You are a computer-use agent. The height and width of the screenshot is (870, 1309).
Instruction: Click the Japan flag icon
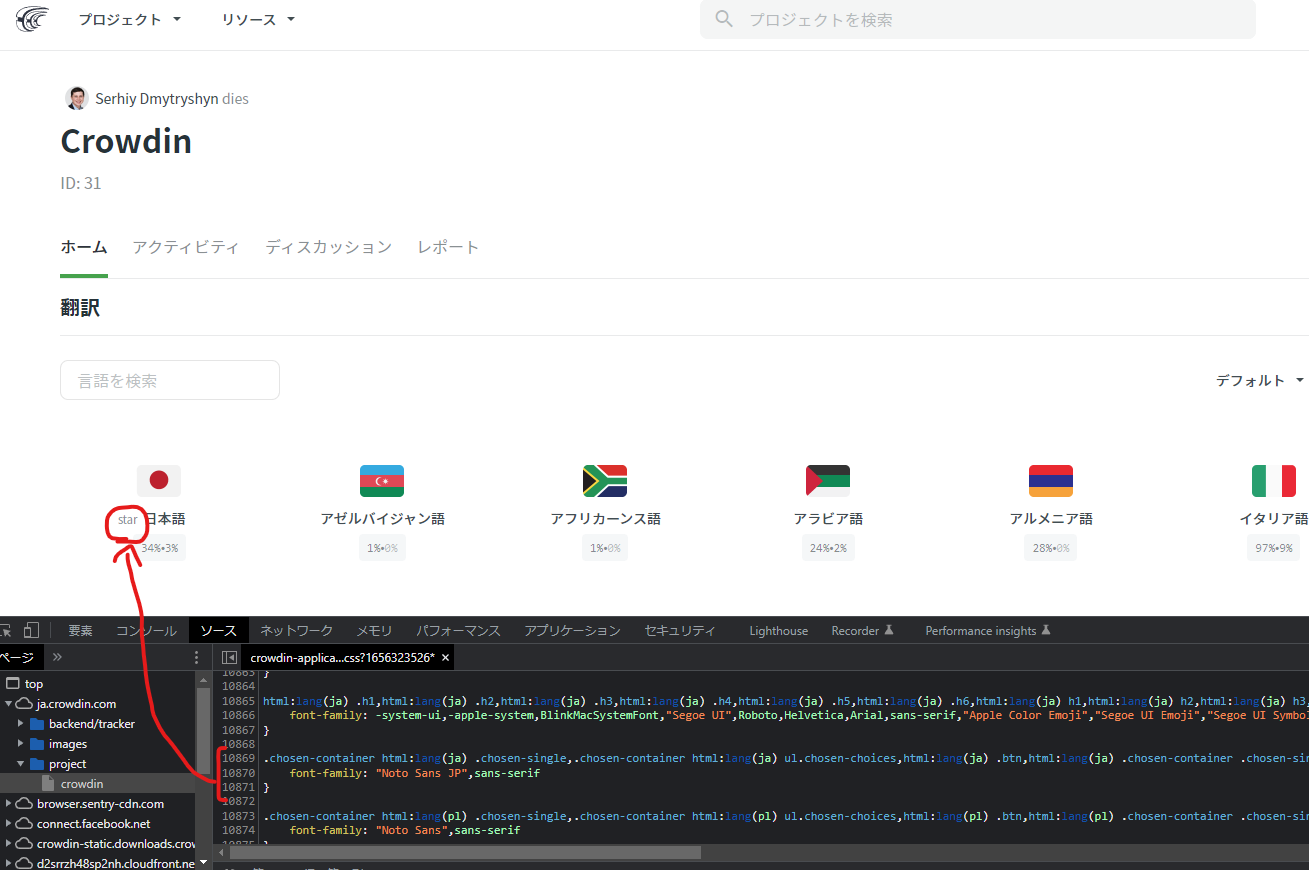(159, 480)
